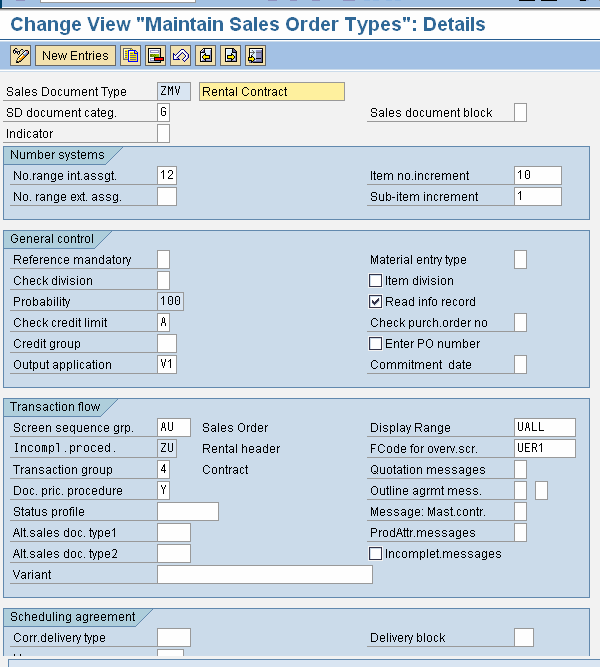Click the Copy As toolbar icon

coord(130,56)
